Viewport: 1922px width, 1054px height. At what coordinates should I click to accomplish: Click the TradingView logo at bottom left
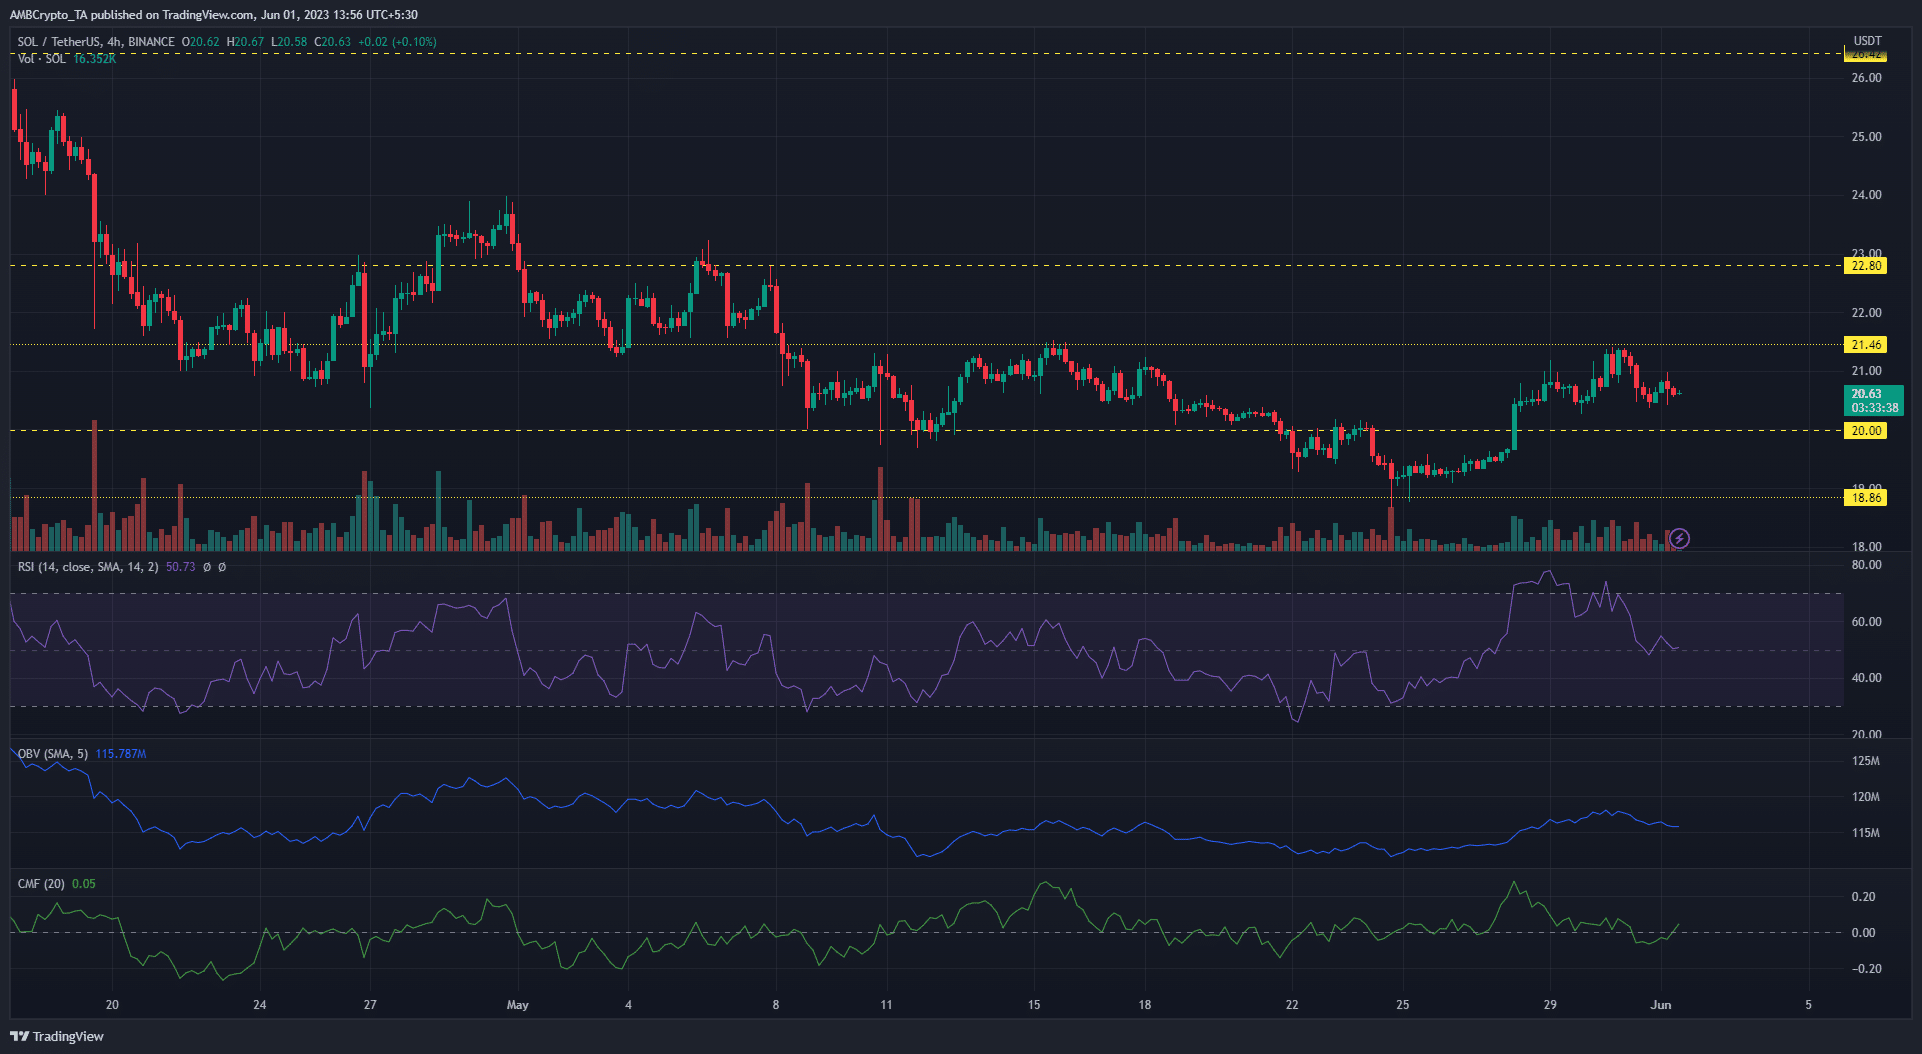57,1036
